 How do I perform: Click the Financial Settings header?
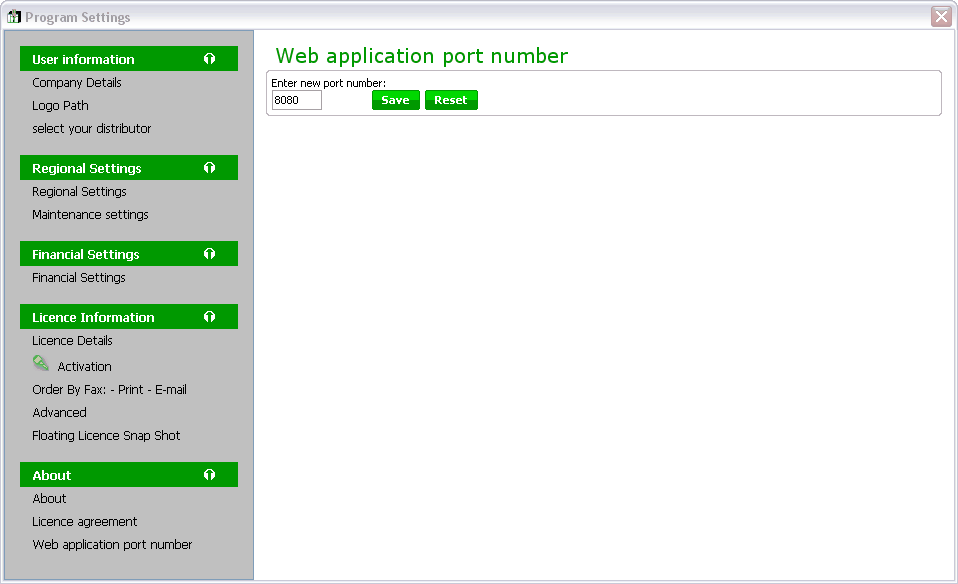coord(129,254)
